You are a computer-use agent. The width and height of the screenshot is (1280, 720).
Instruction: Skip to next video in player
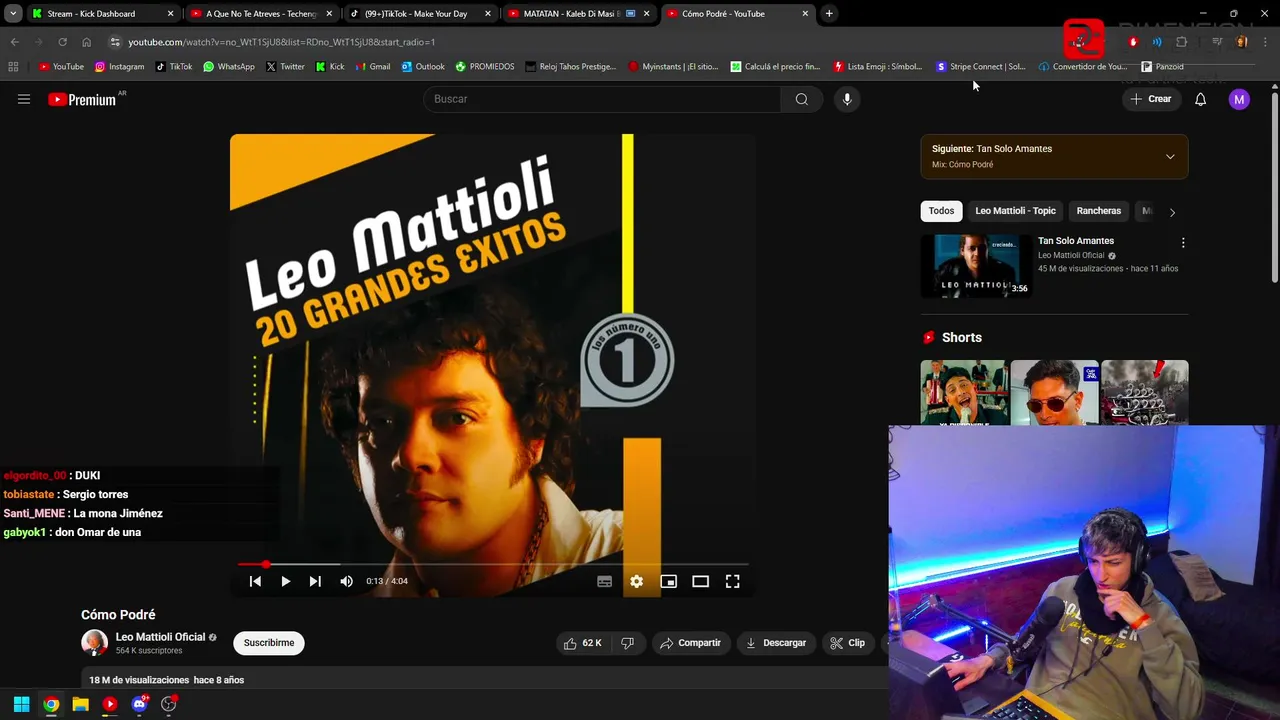coord(315,581)
